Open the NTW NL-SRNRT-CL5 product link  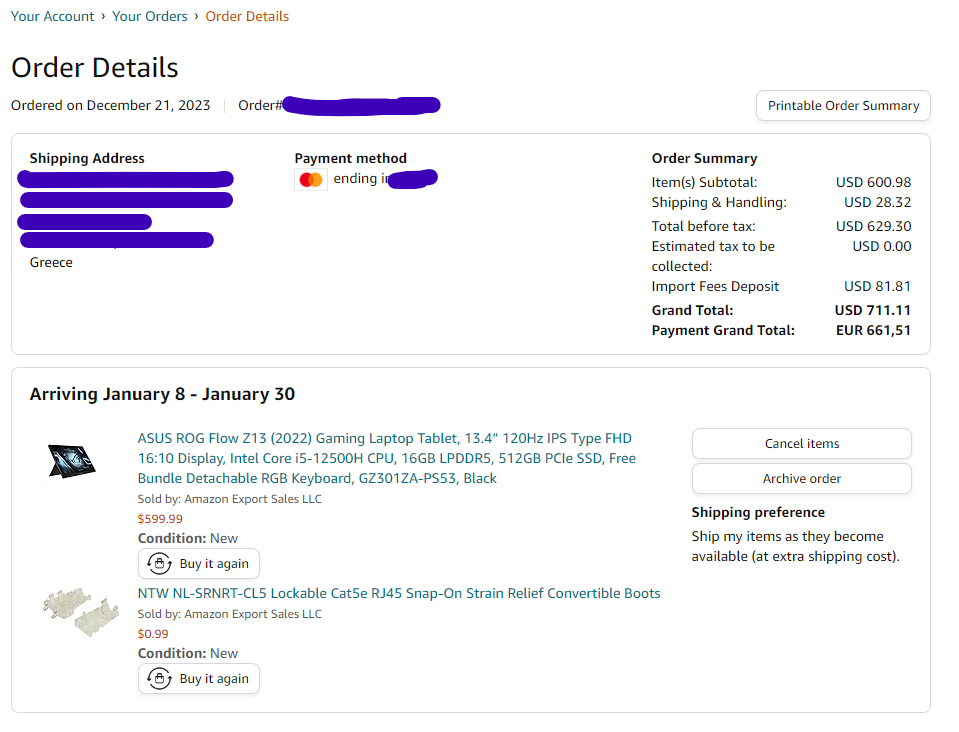[x=399, y=593]
